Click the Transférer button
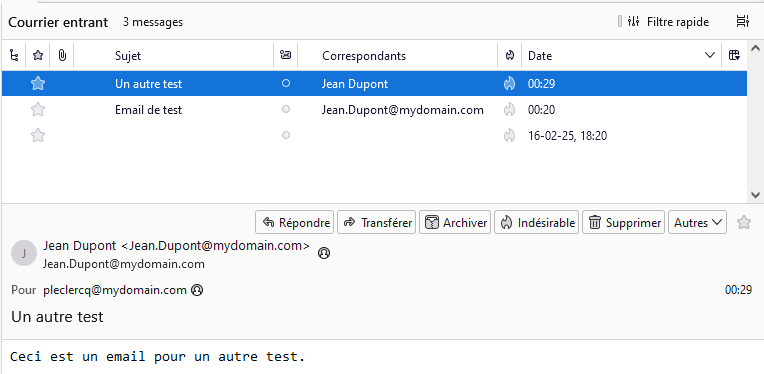Viewport: 764px width, 374px height. click(376, 223)
